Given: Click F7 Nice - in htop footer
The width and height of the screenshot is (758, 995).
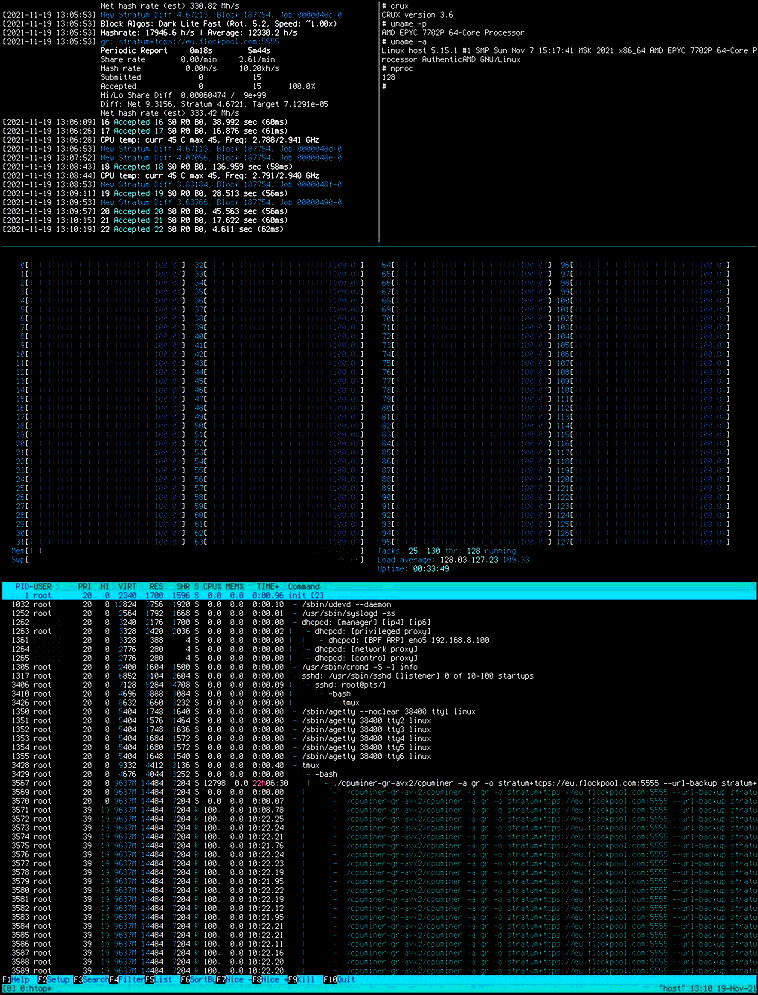Looking at the screenshot, I should [232, 980].
